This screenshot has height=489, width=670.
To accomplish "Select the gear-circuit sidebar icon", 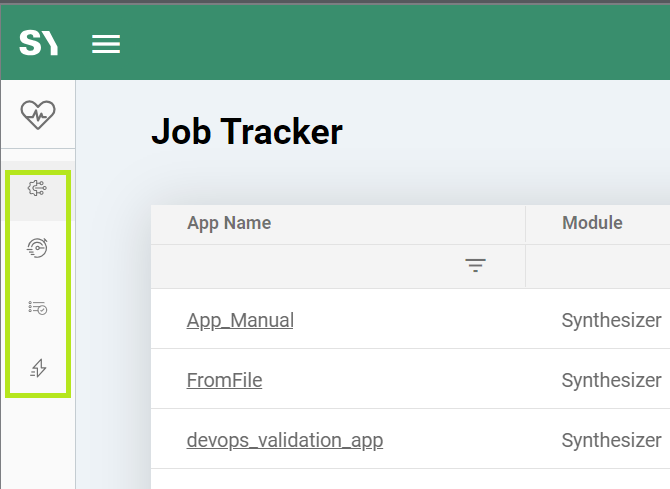I will tap(38, 189).
